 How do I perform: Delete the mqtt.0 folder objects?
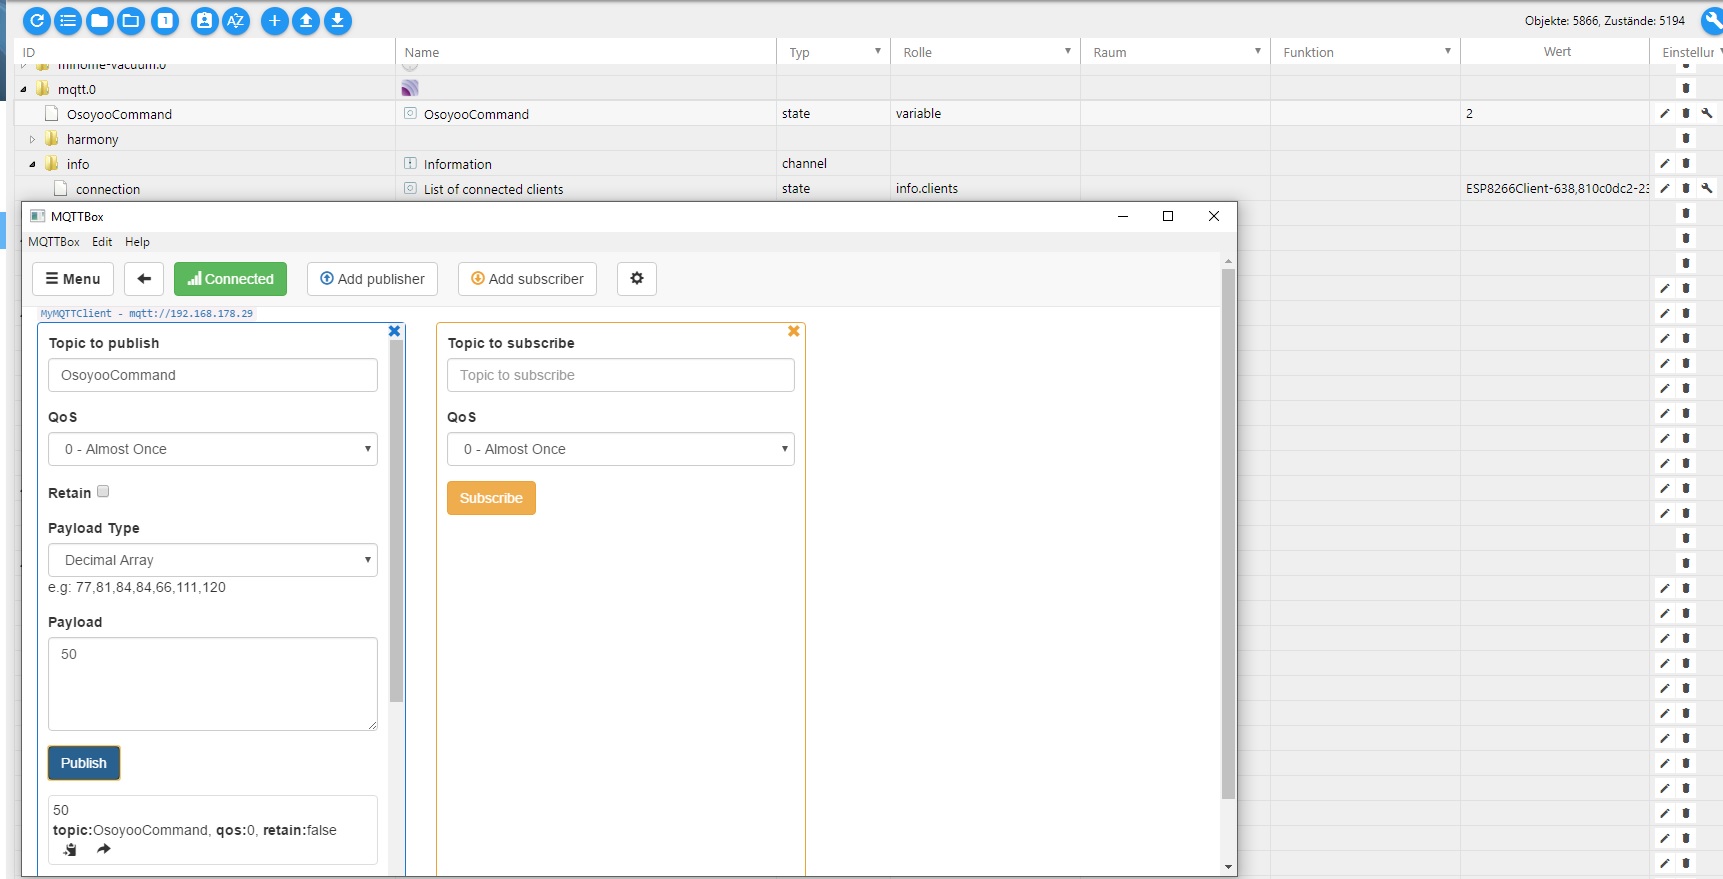point(1686,88)
